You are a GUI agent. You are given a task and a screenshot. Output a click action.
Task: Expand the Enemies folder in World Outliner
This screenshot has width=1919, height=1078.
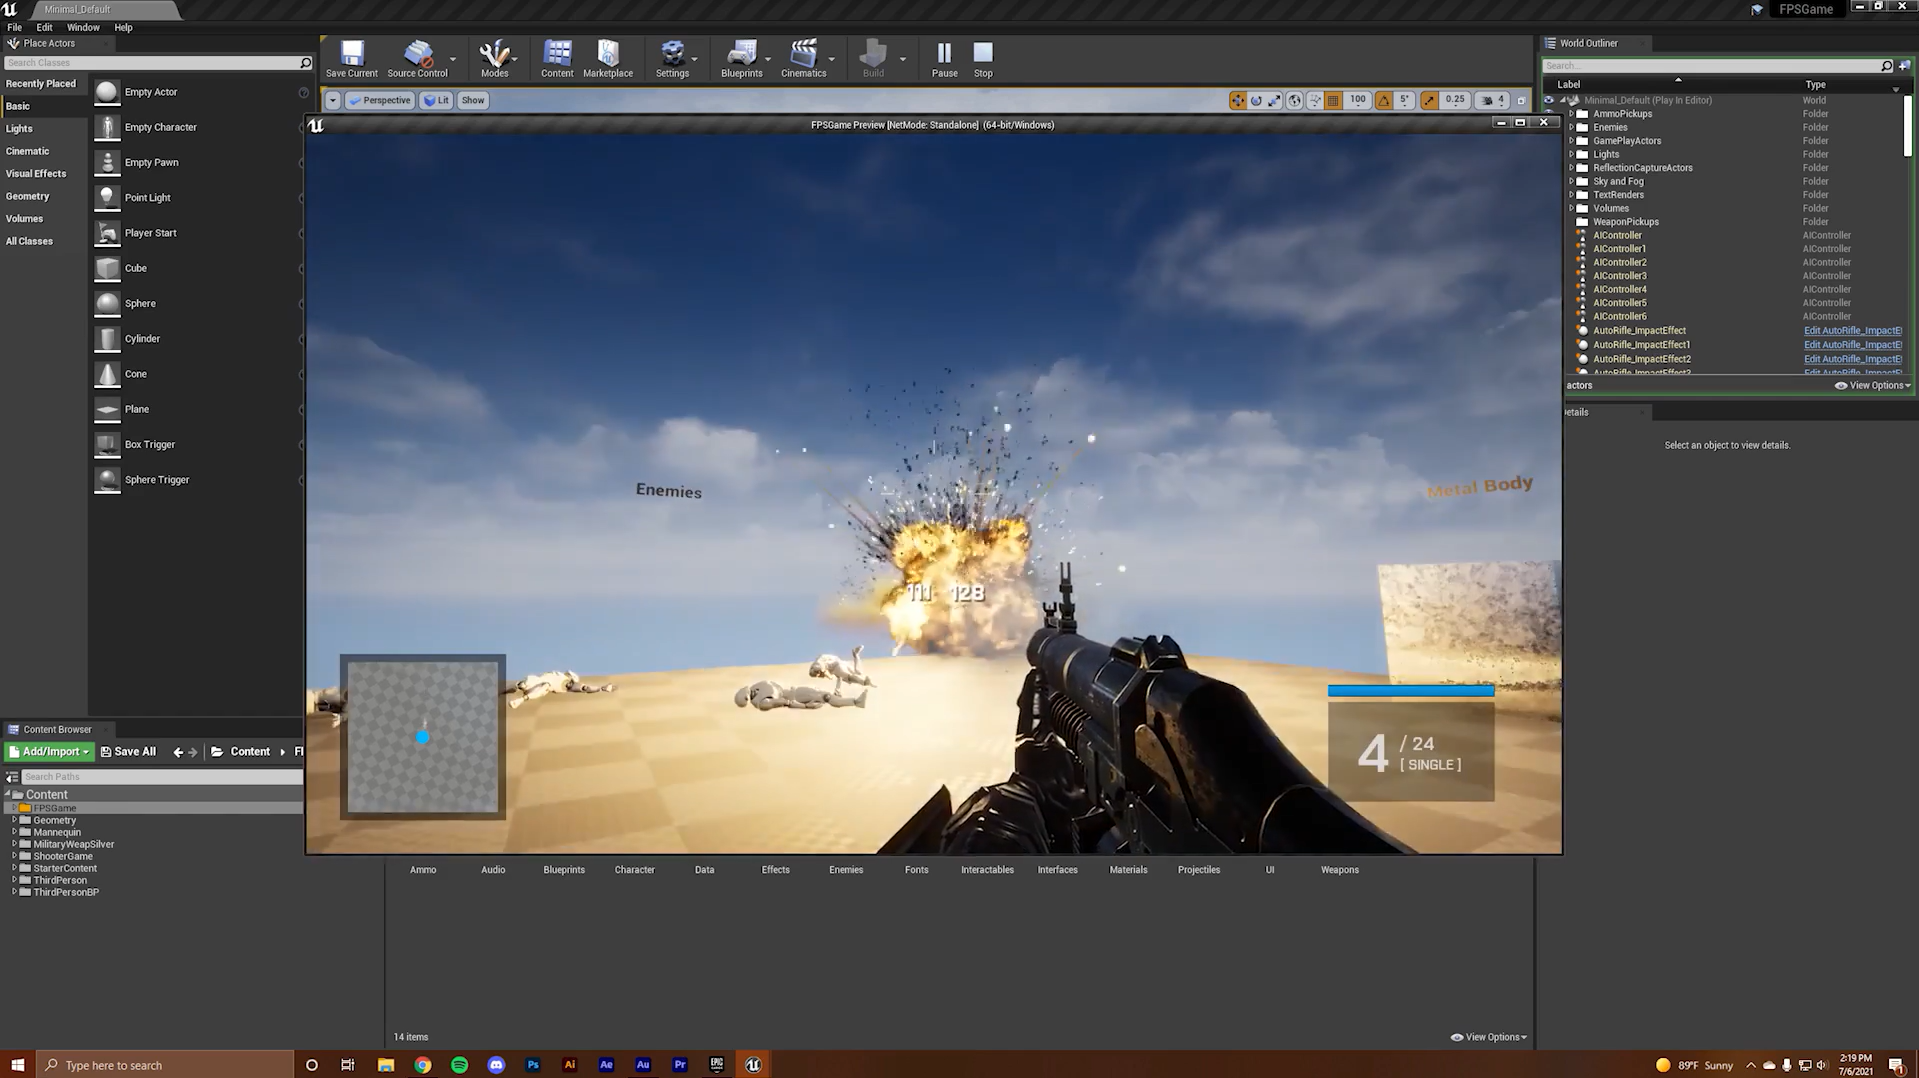tap(1571, 128)
